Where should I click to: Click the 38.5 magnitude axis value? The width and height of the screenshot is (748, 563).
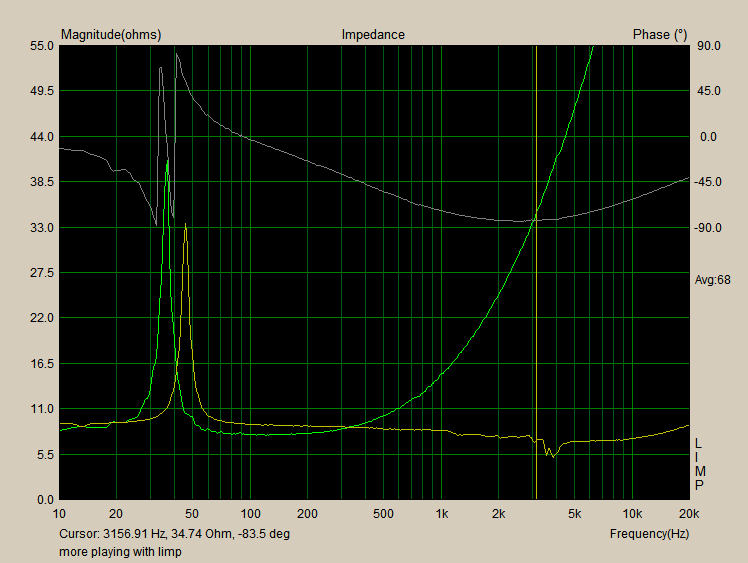[x=42, y=182]
